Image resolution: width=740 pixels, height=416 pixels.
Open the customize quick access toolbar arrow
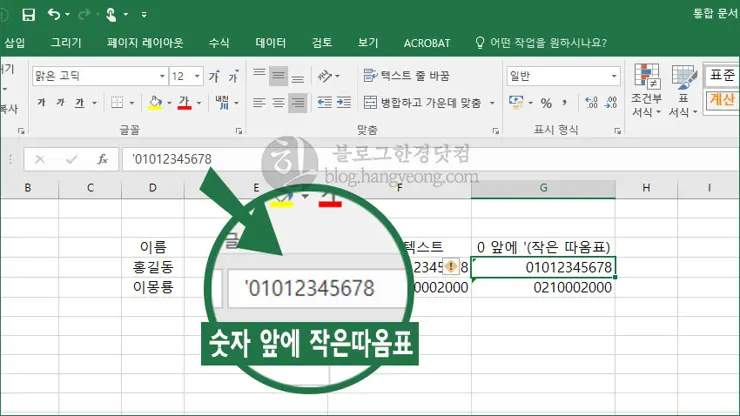144,15
